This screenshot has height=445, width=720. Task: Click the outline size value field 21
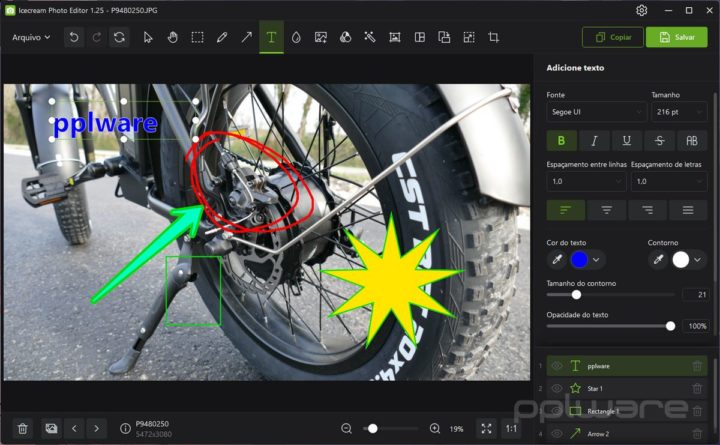click(696, 295)
